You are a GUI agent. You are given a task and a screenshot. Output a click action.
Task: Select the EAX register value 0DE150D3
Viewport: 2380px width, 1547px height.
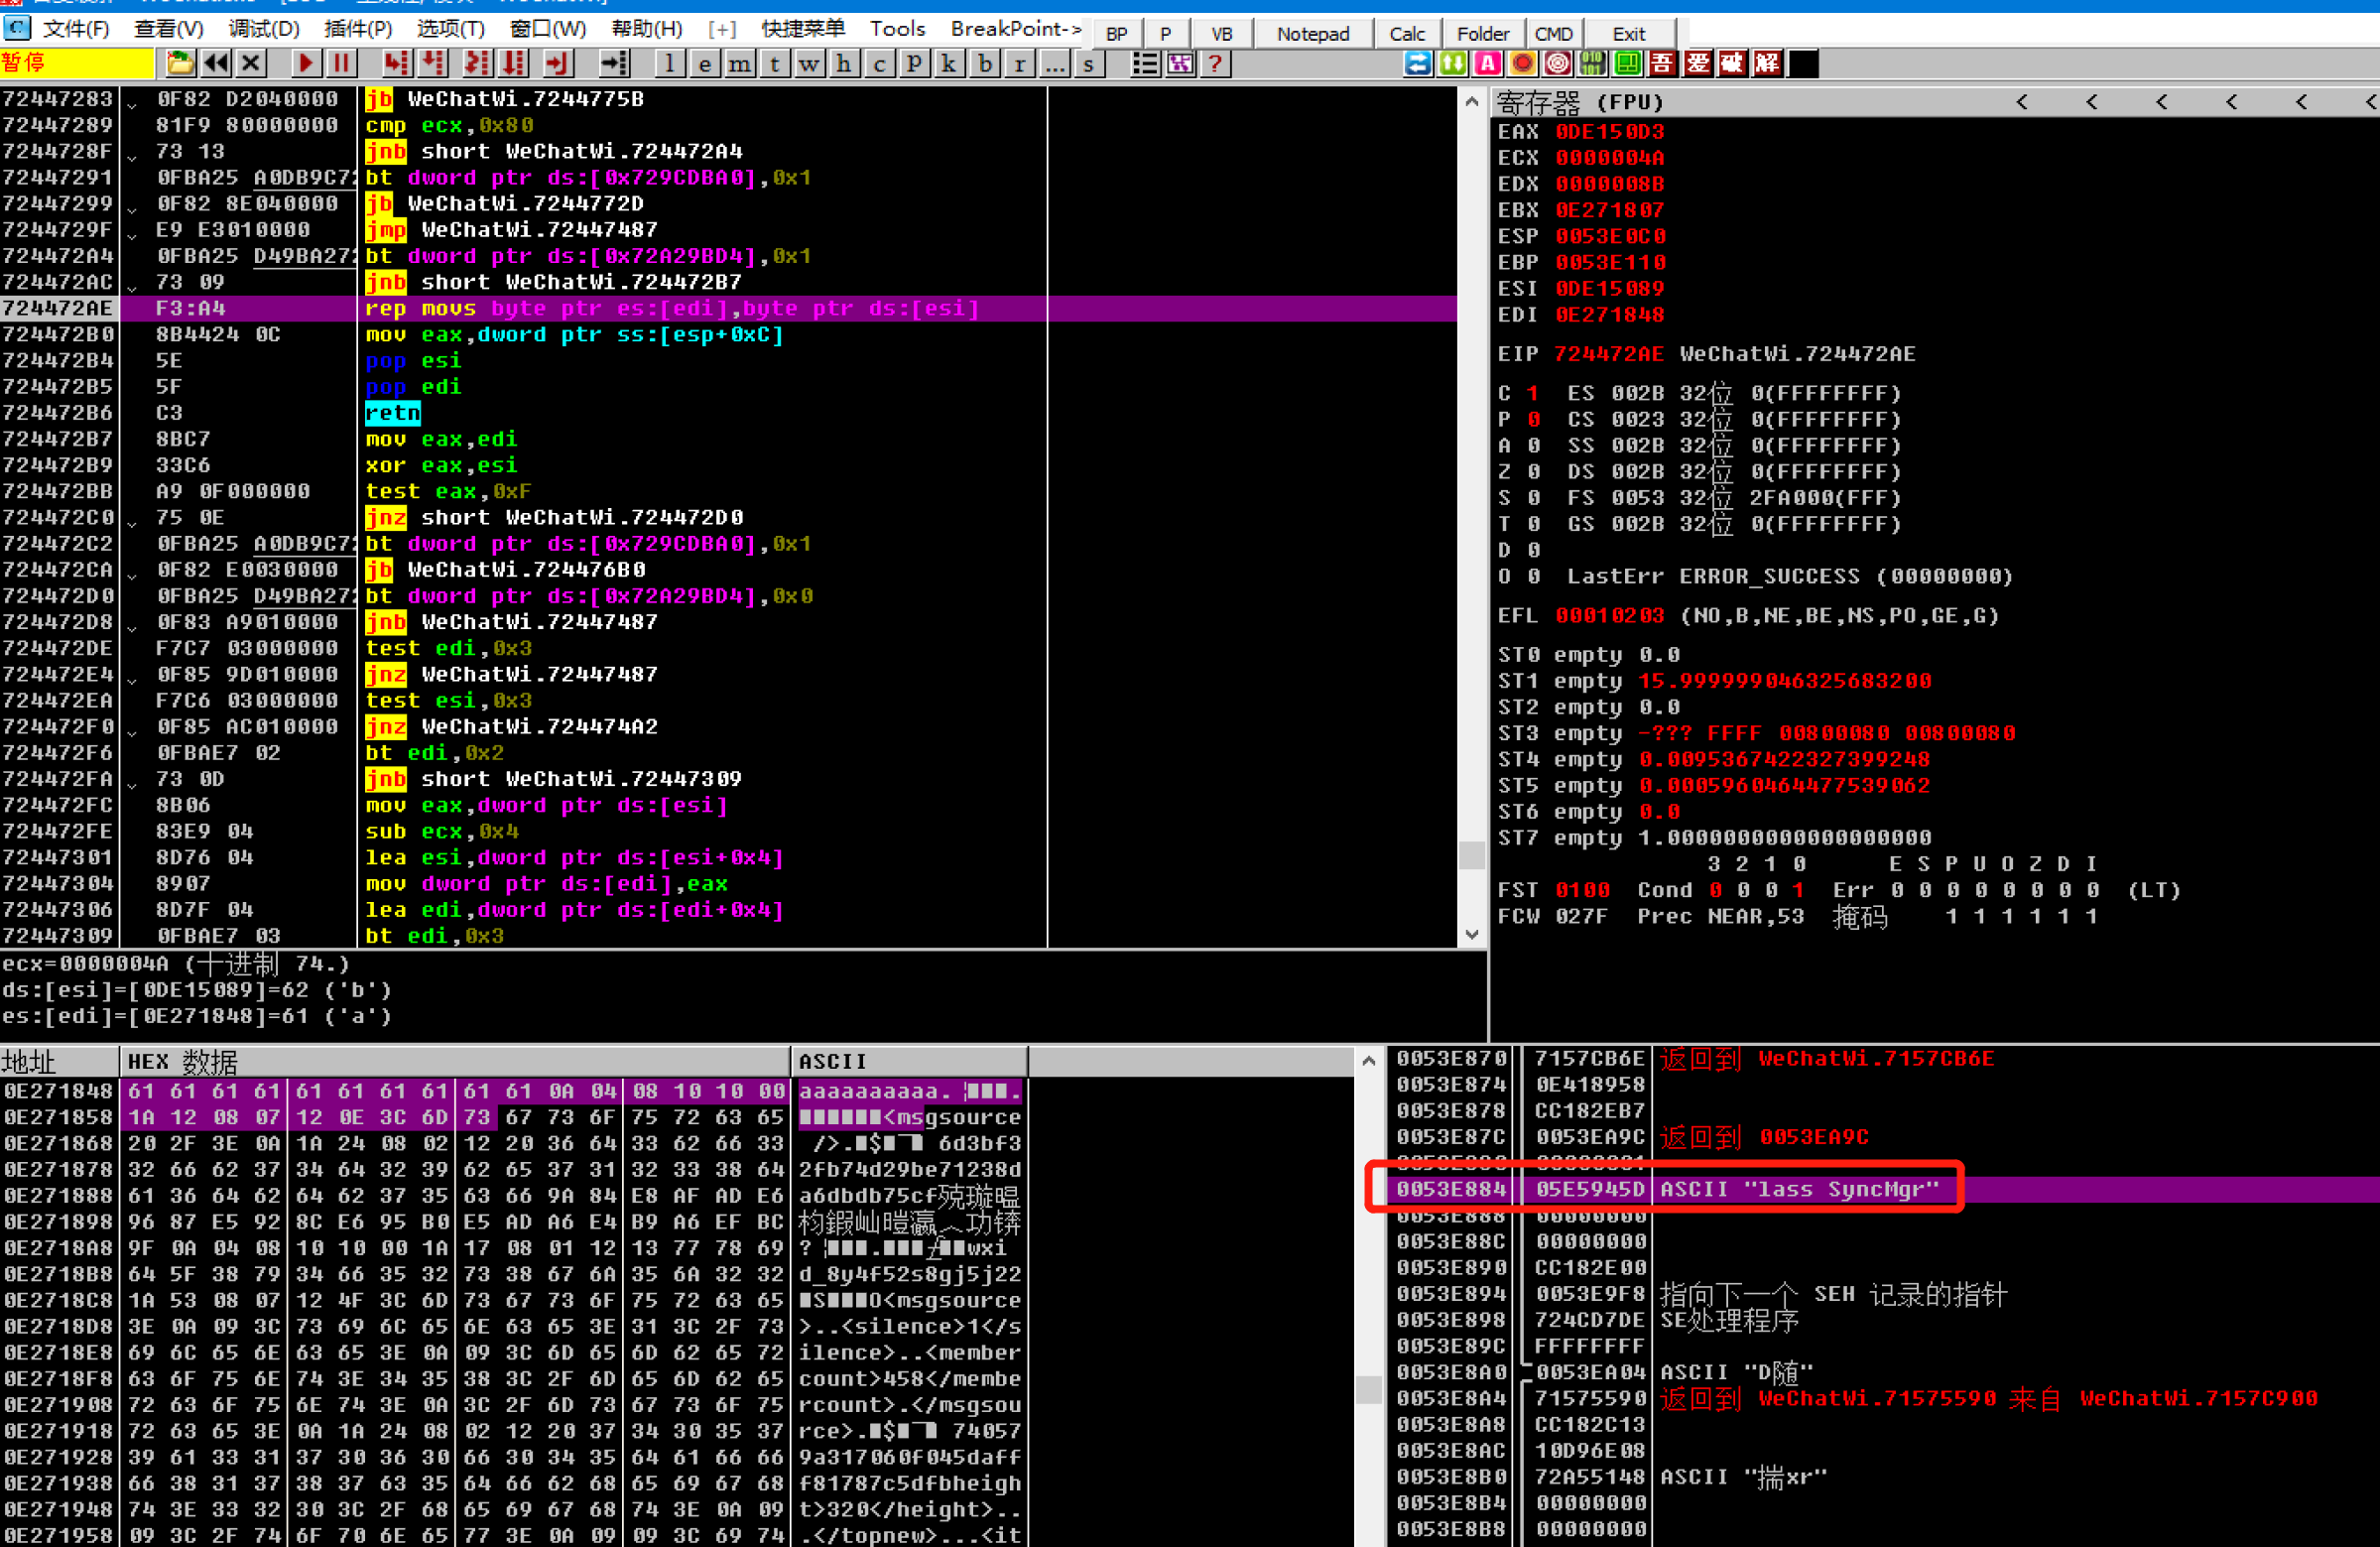point(1610,132)
